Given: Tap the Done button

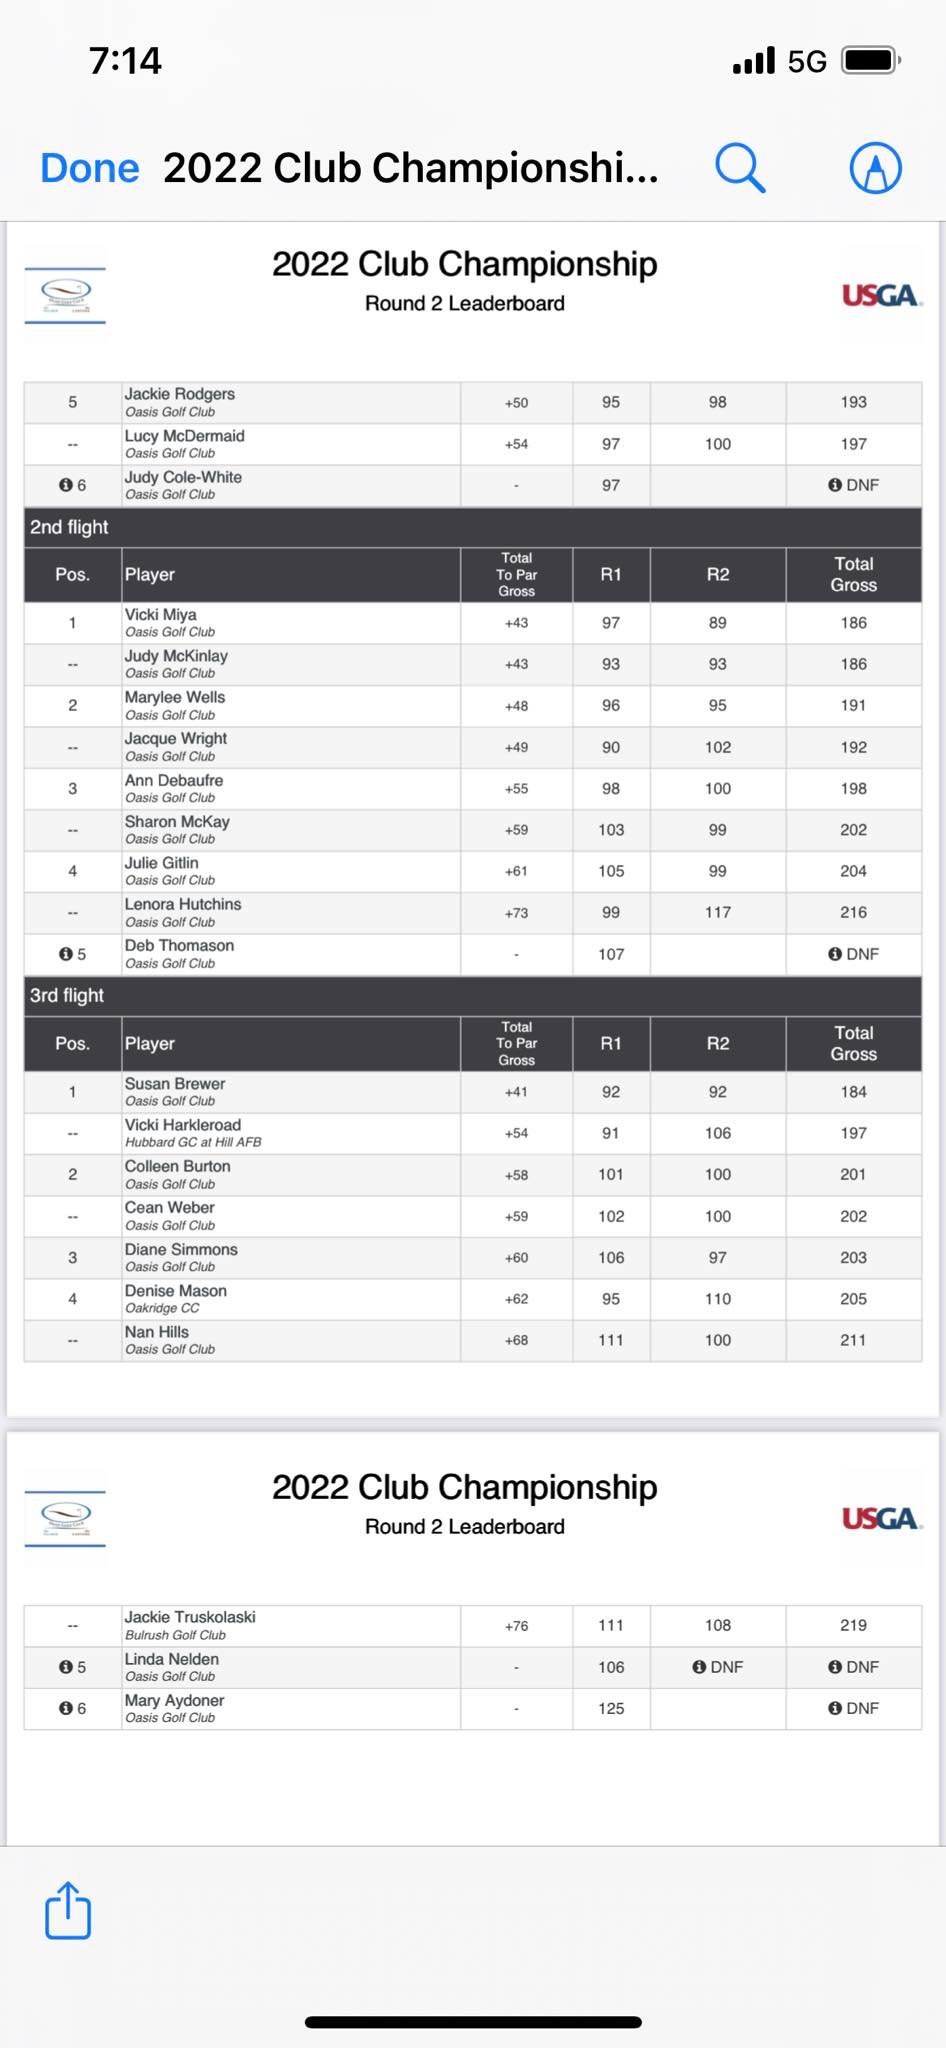Looking at the screenshot, I should coord(89,168).
